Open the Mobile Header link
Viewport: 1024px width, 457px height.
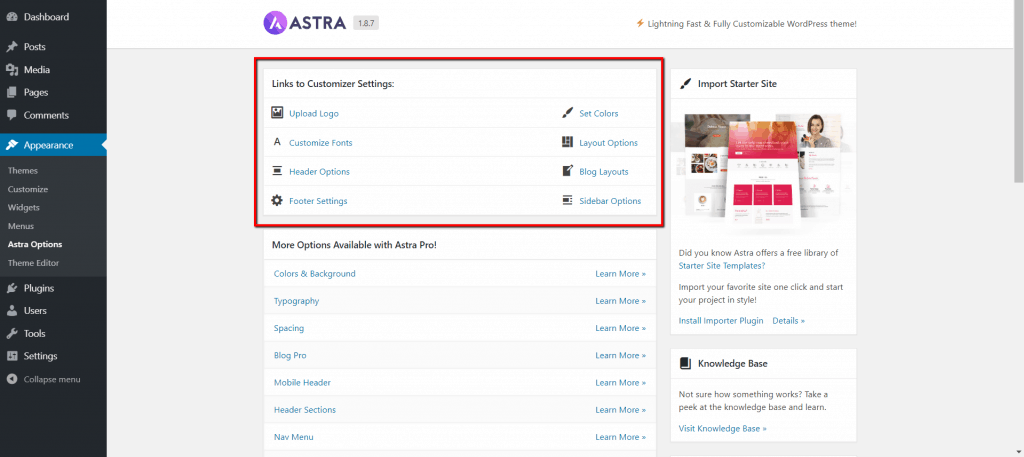(x=302, y=383)
